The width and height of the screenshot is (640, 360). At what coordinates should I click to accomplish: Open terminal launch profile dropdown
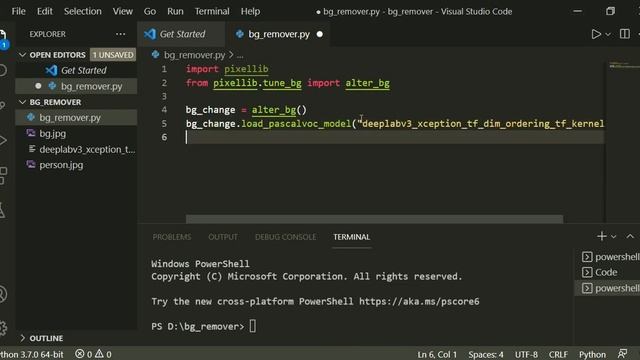pyautogui.click(x=613, y=237)
